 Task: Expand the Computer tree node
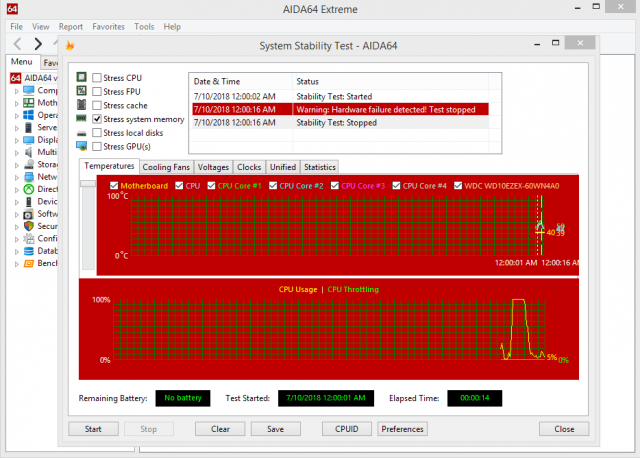click(x=17, y=90)
